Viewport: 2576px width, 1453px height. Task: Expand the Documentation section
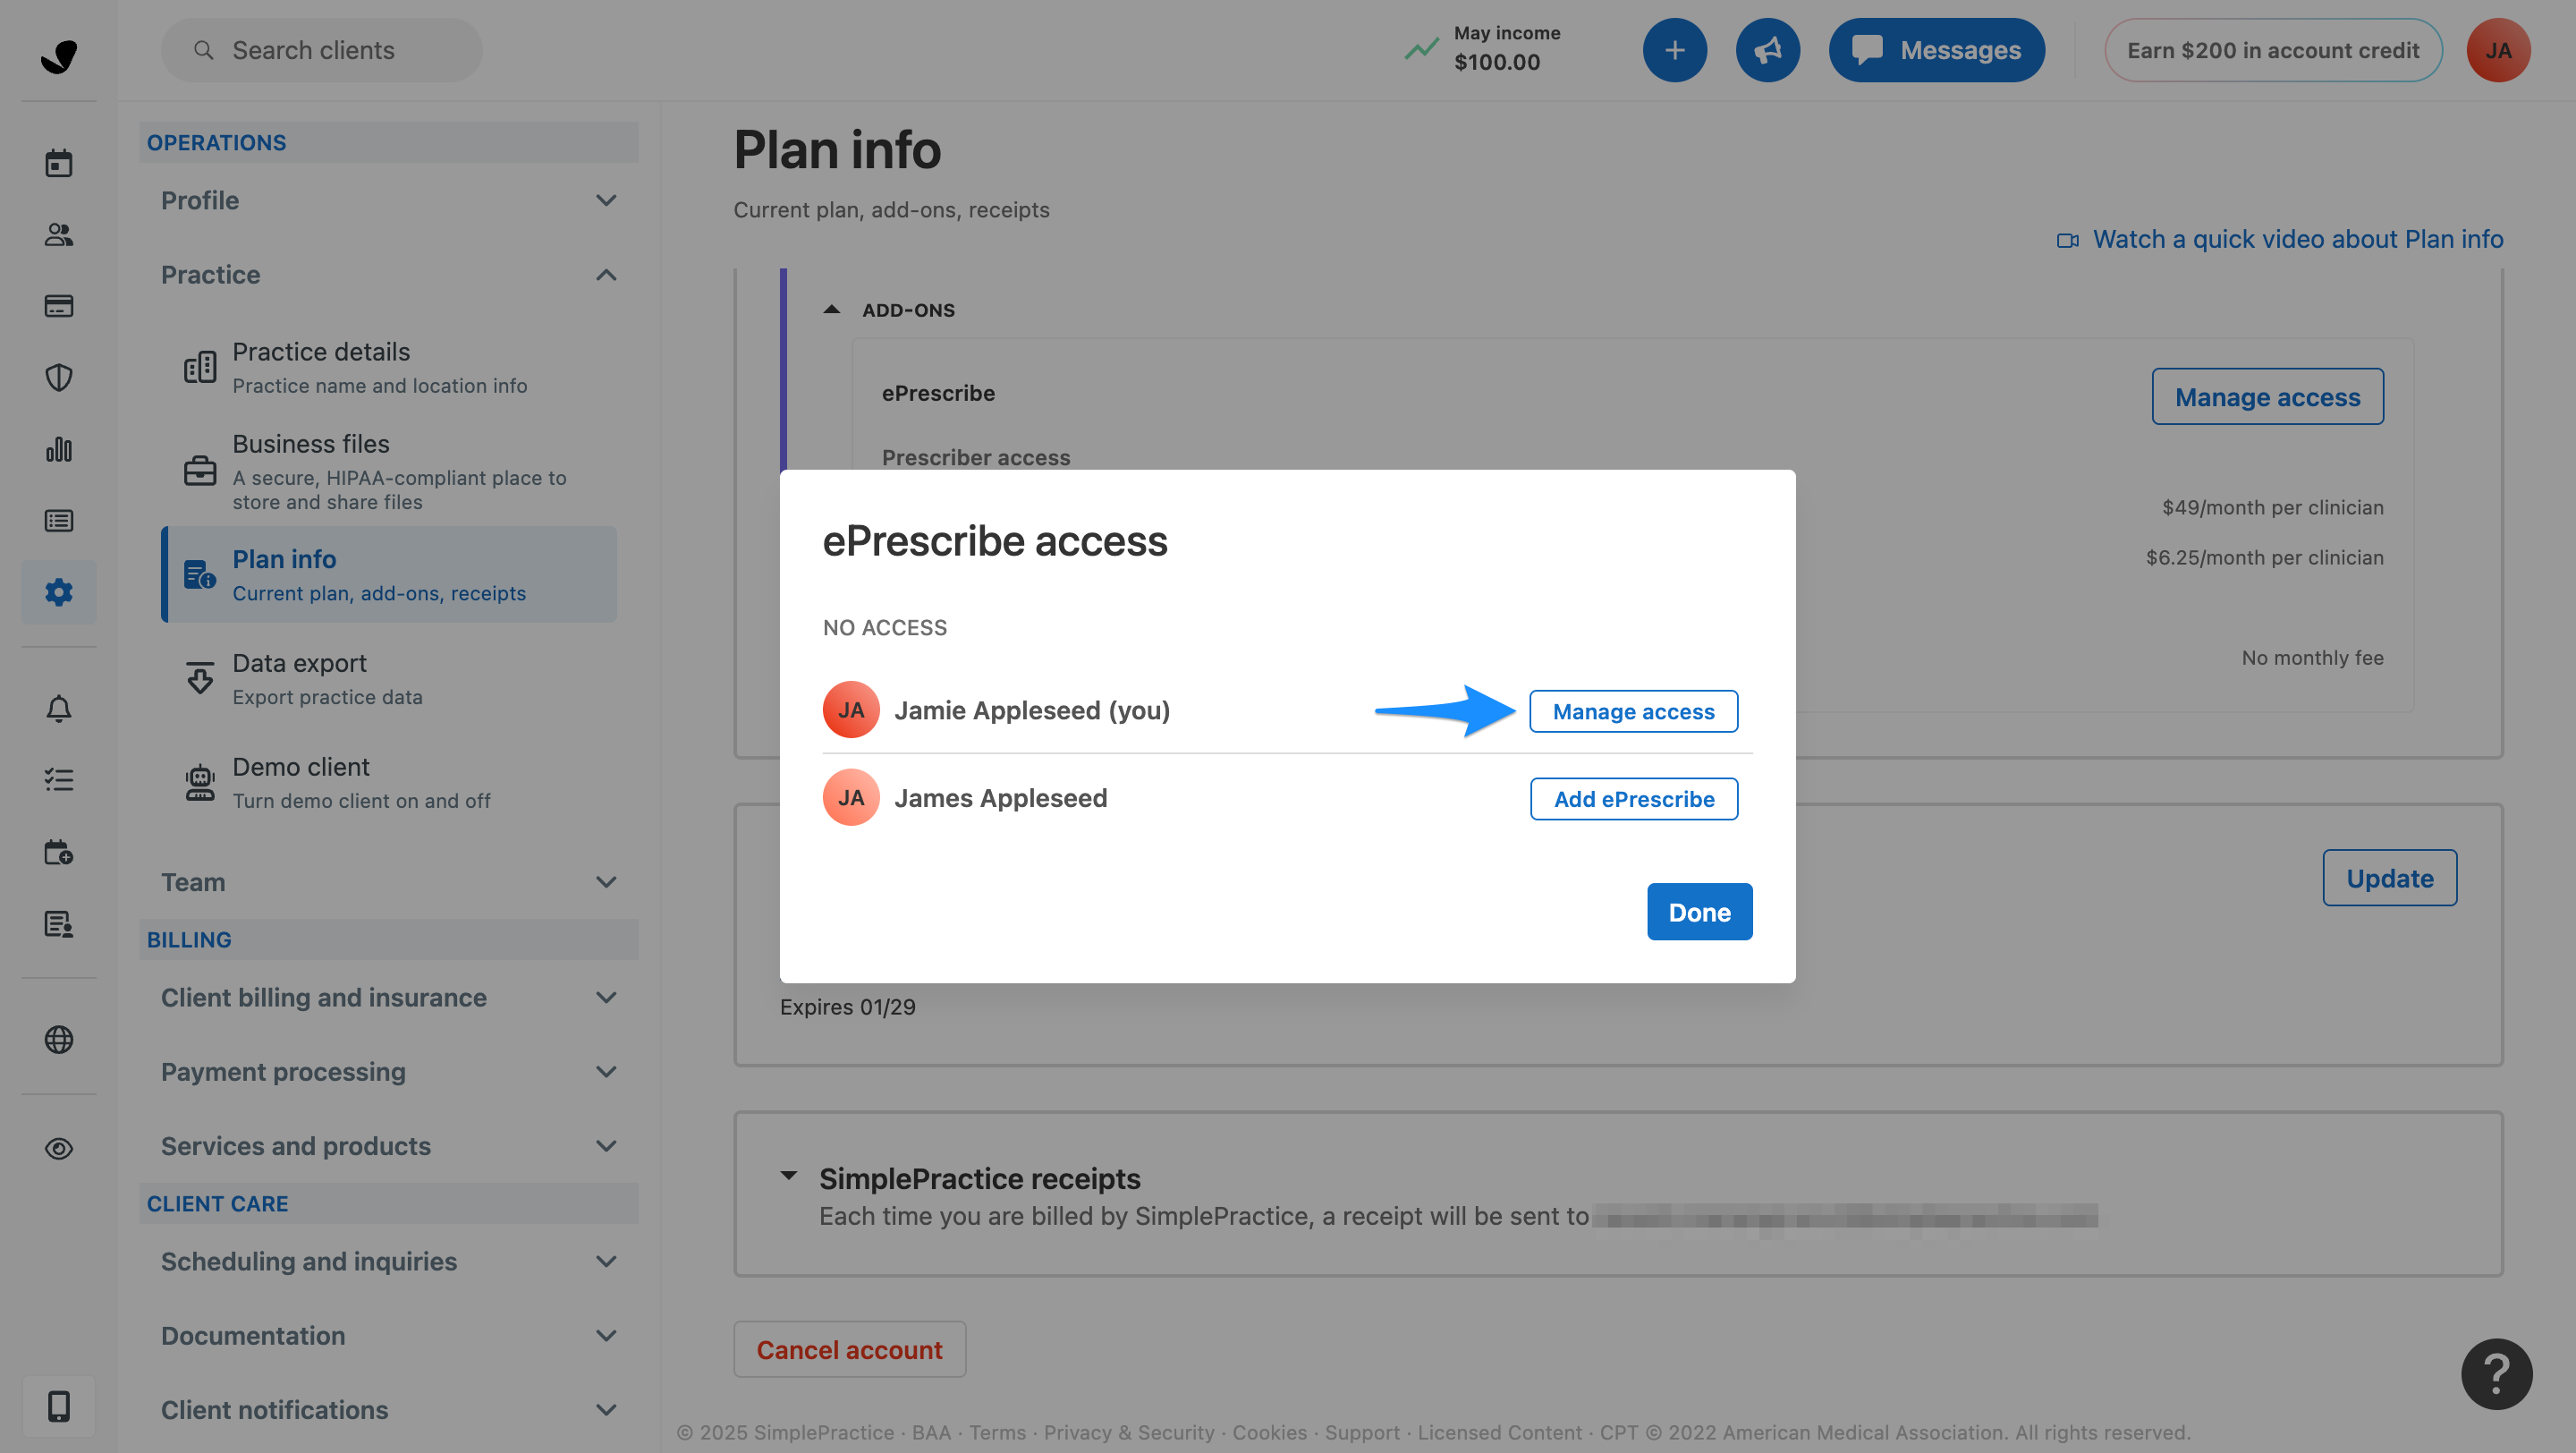(x=388, y=1335)
